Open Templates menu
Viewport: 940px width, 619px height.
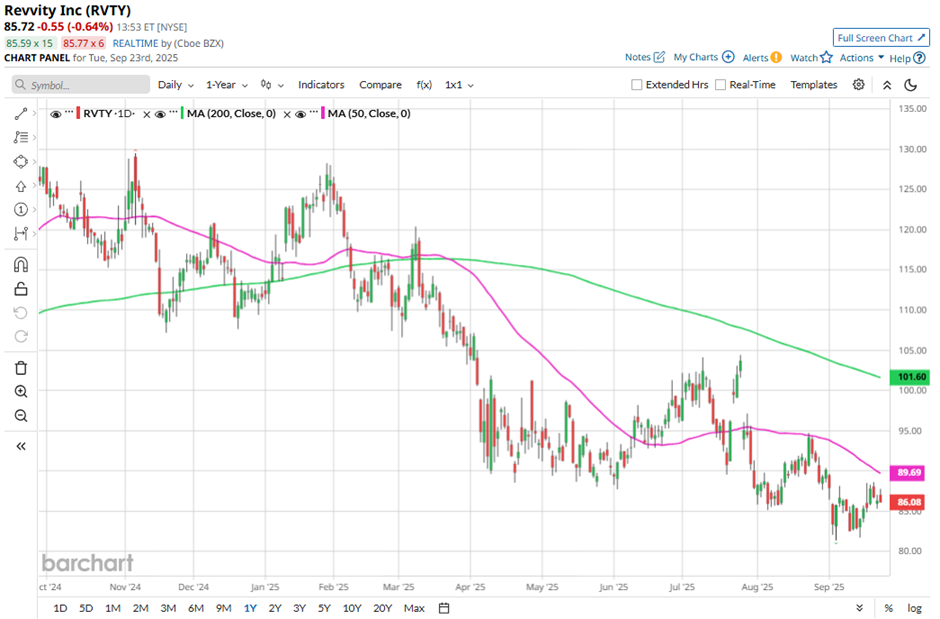[814, 85]
